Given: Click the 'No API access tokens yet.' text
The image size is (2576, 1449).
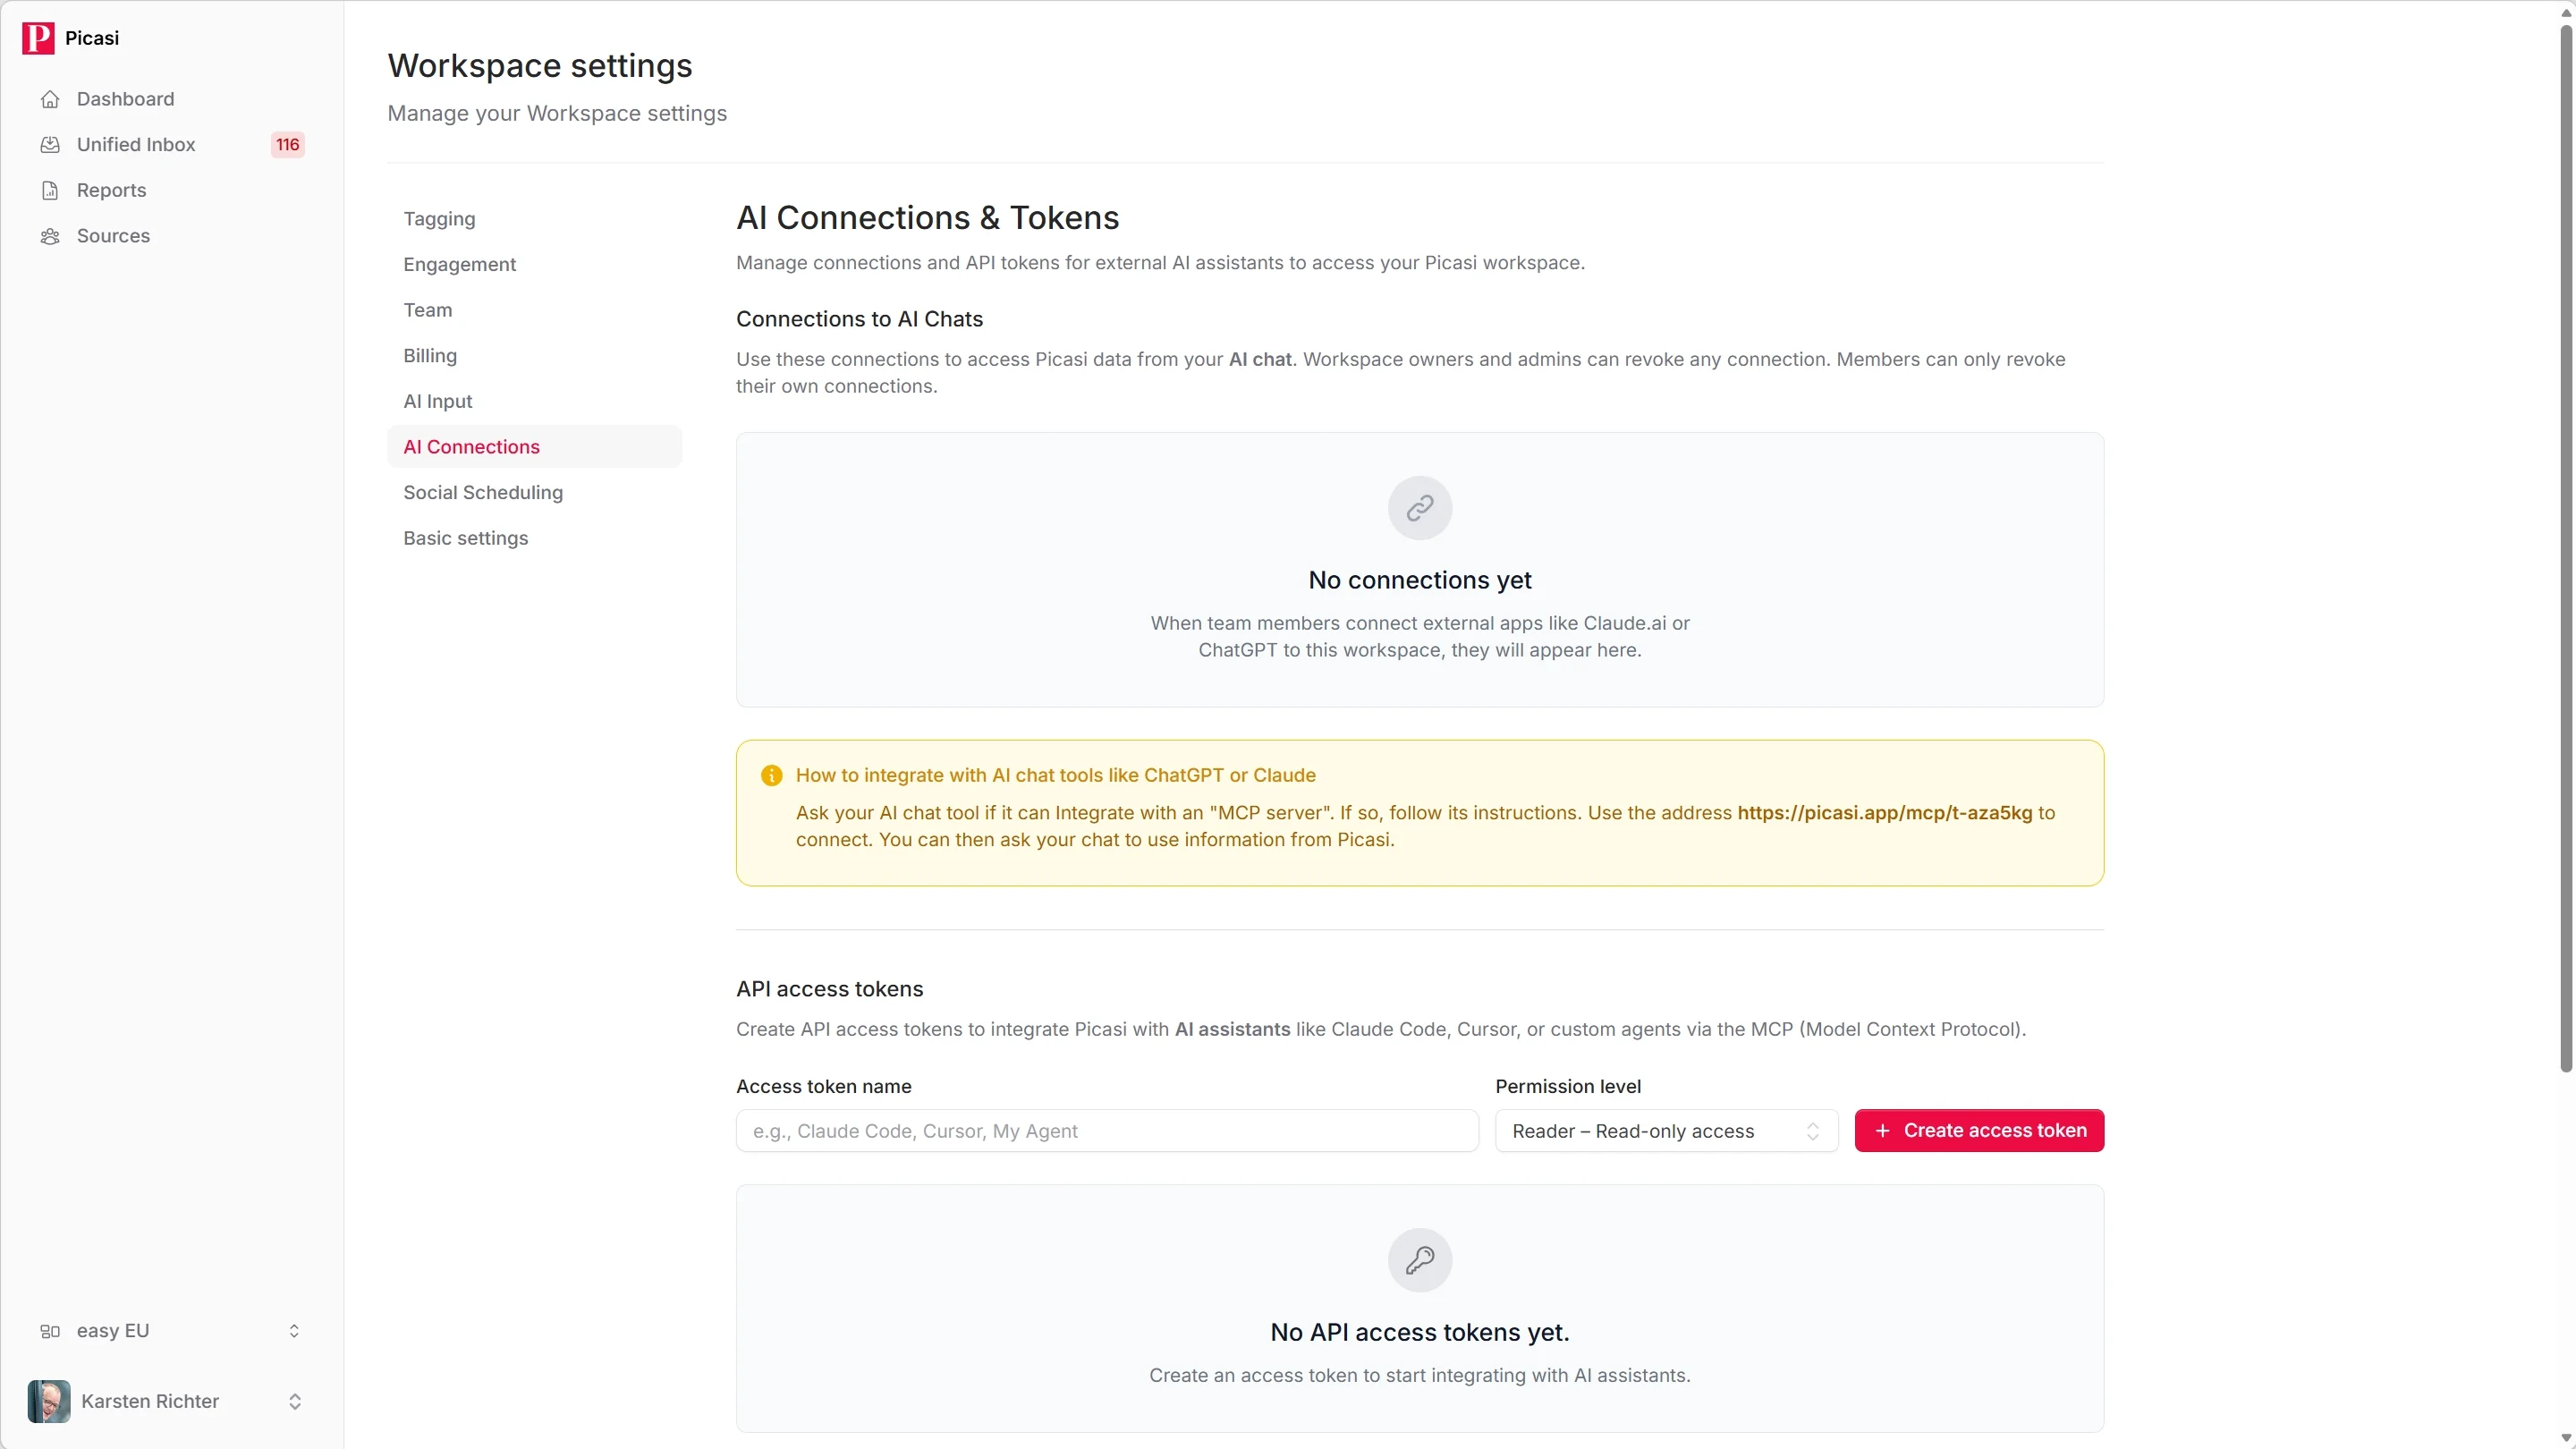Looking at the screenshot, I should pyautogui.click(x=1420, y=1332).
